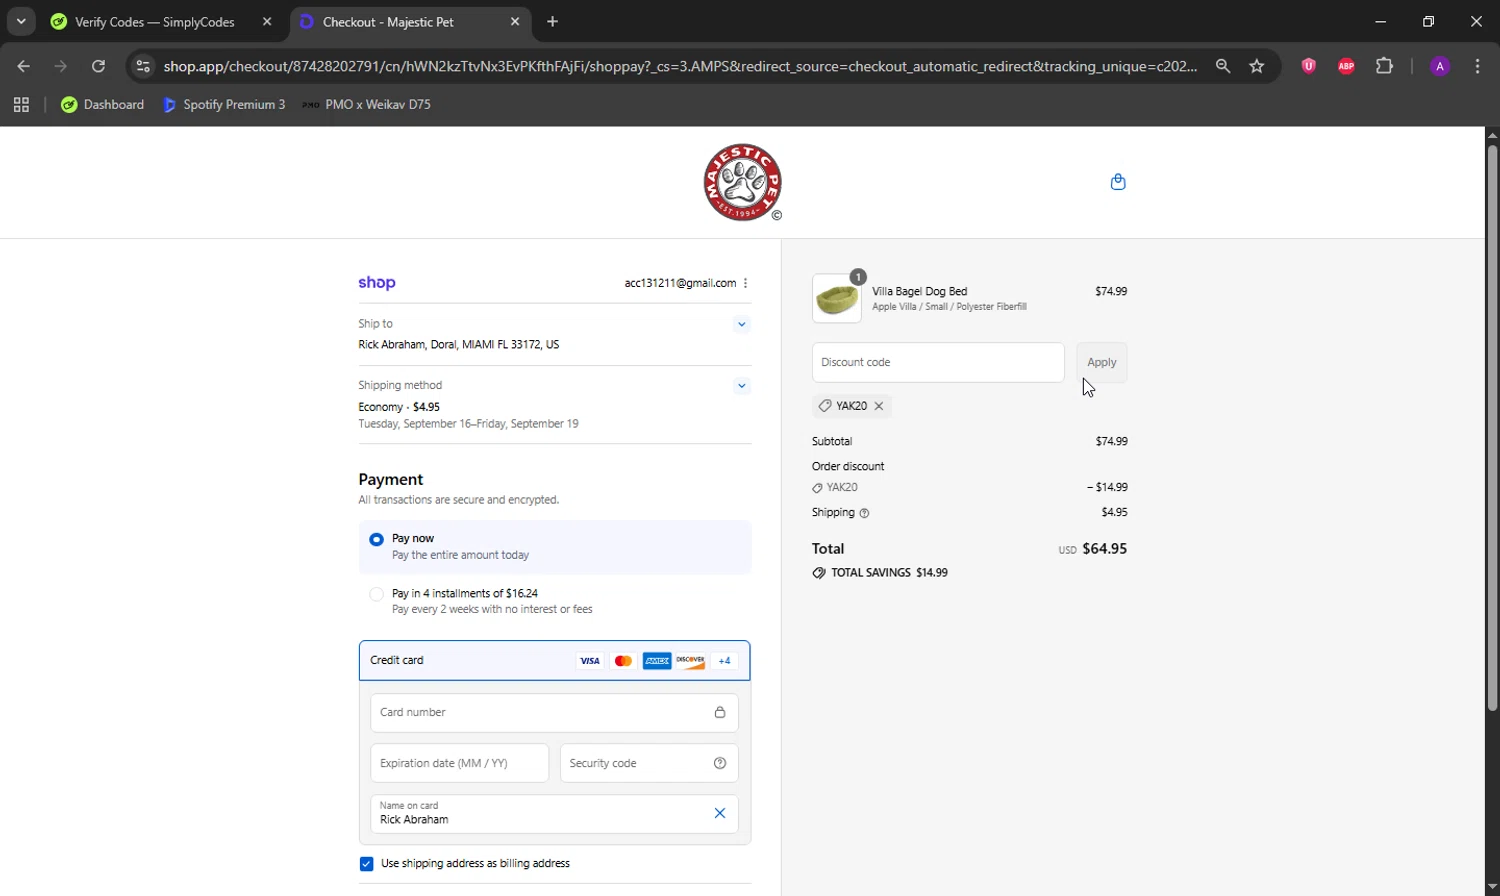Click the Card number field

tap(554, 713)
